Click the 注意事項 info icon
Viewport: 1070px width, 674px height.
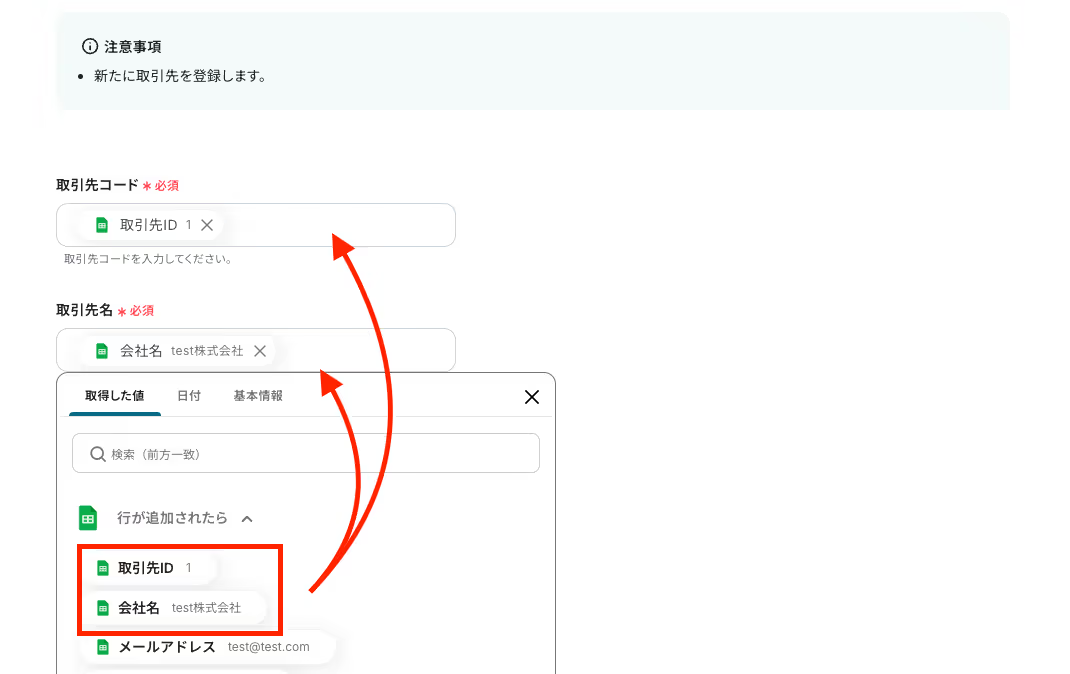(x=90, y=46)
